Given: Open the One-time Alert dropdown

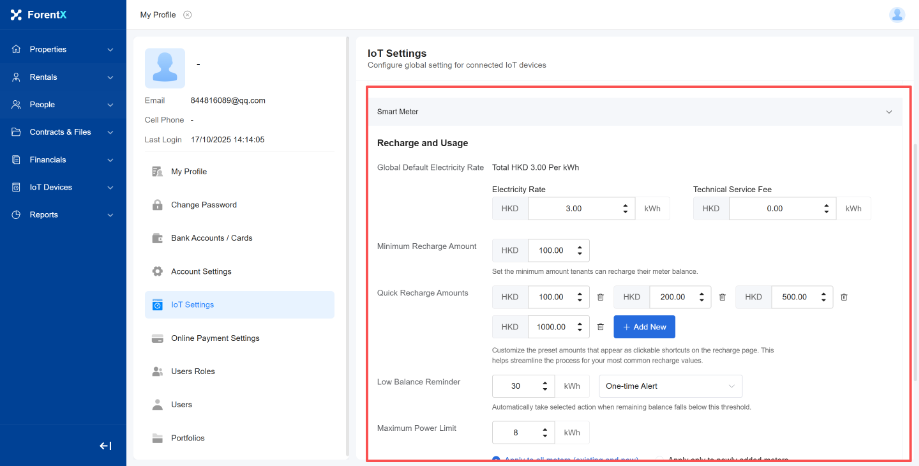Looking at the screenshot, I should pos(670,386).
